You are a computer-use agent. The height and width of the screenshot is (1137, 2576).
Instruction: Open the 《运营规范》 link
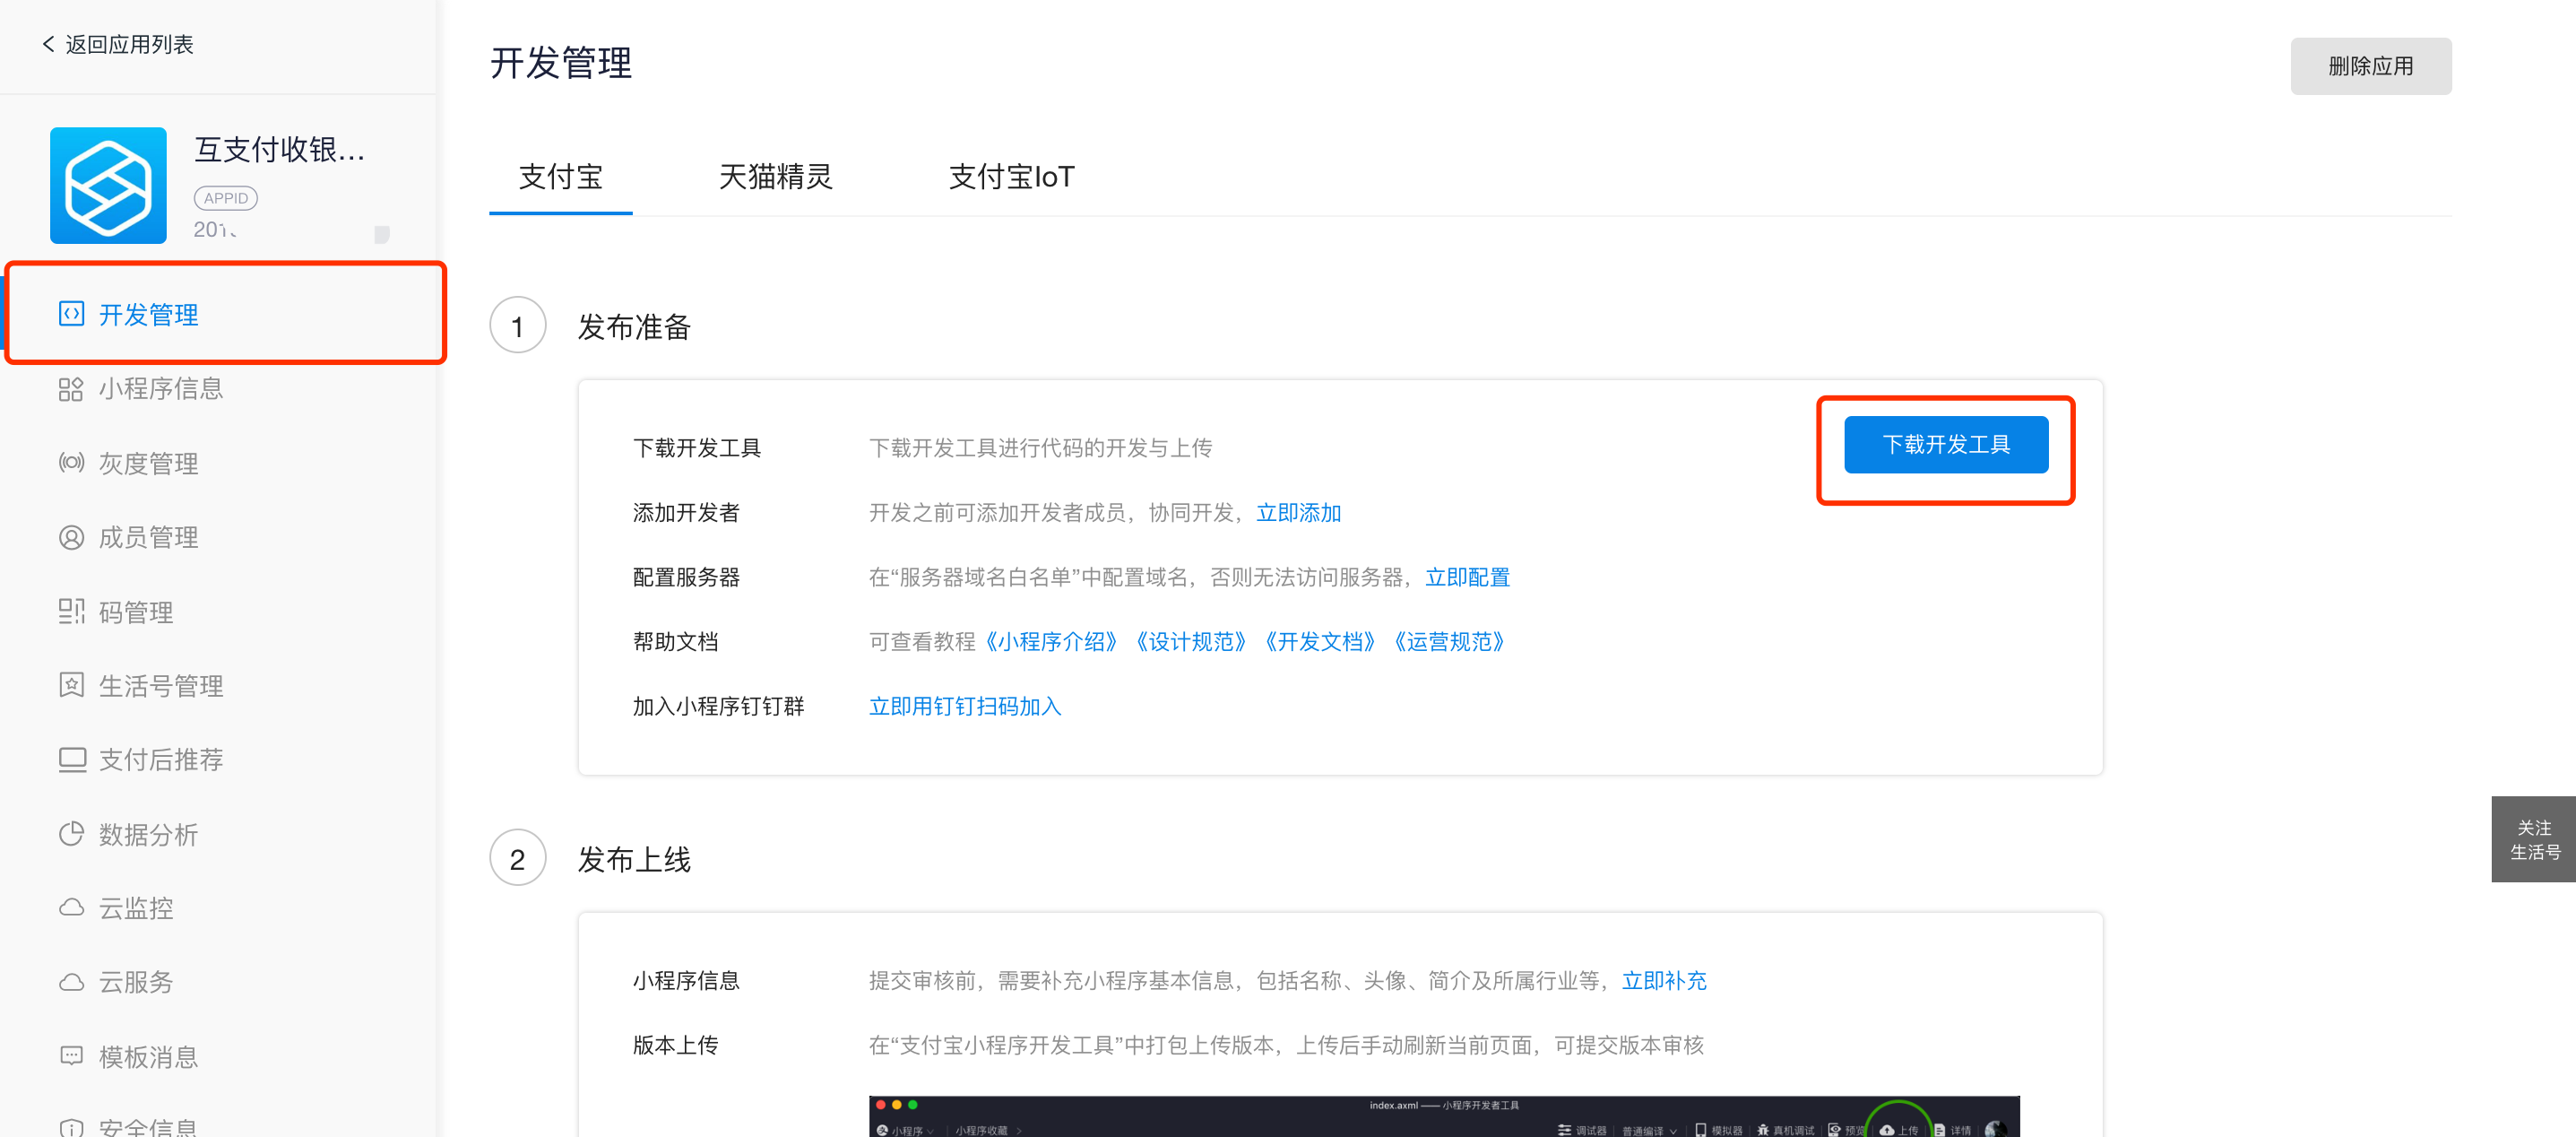[x=1449, y=642]
